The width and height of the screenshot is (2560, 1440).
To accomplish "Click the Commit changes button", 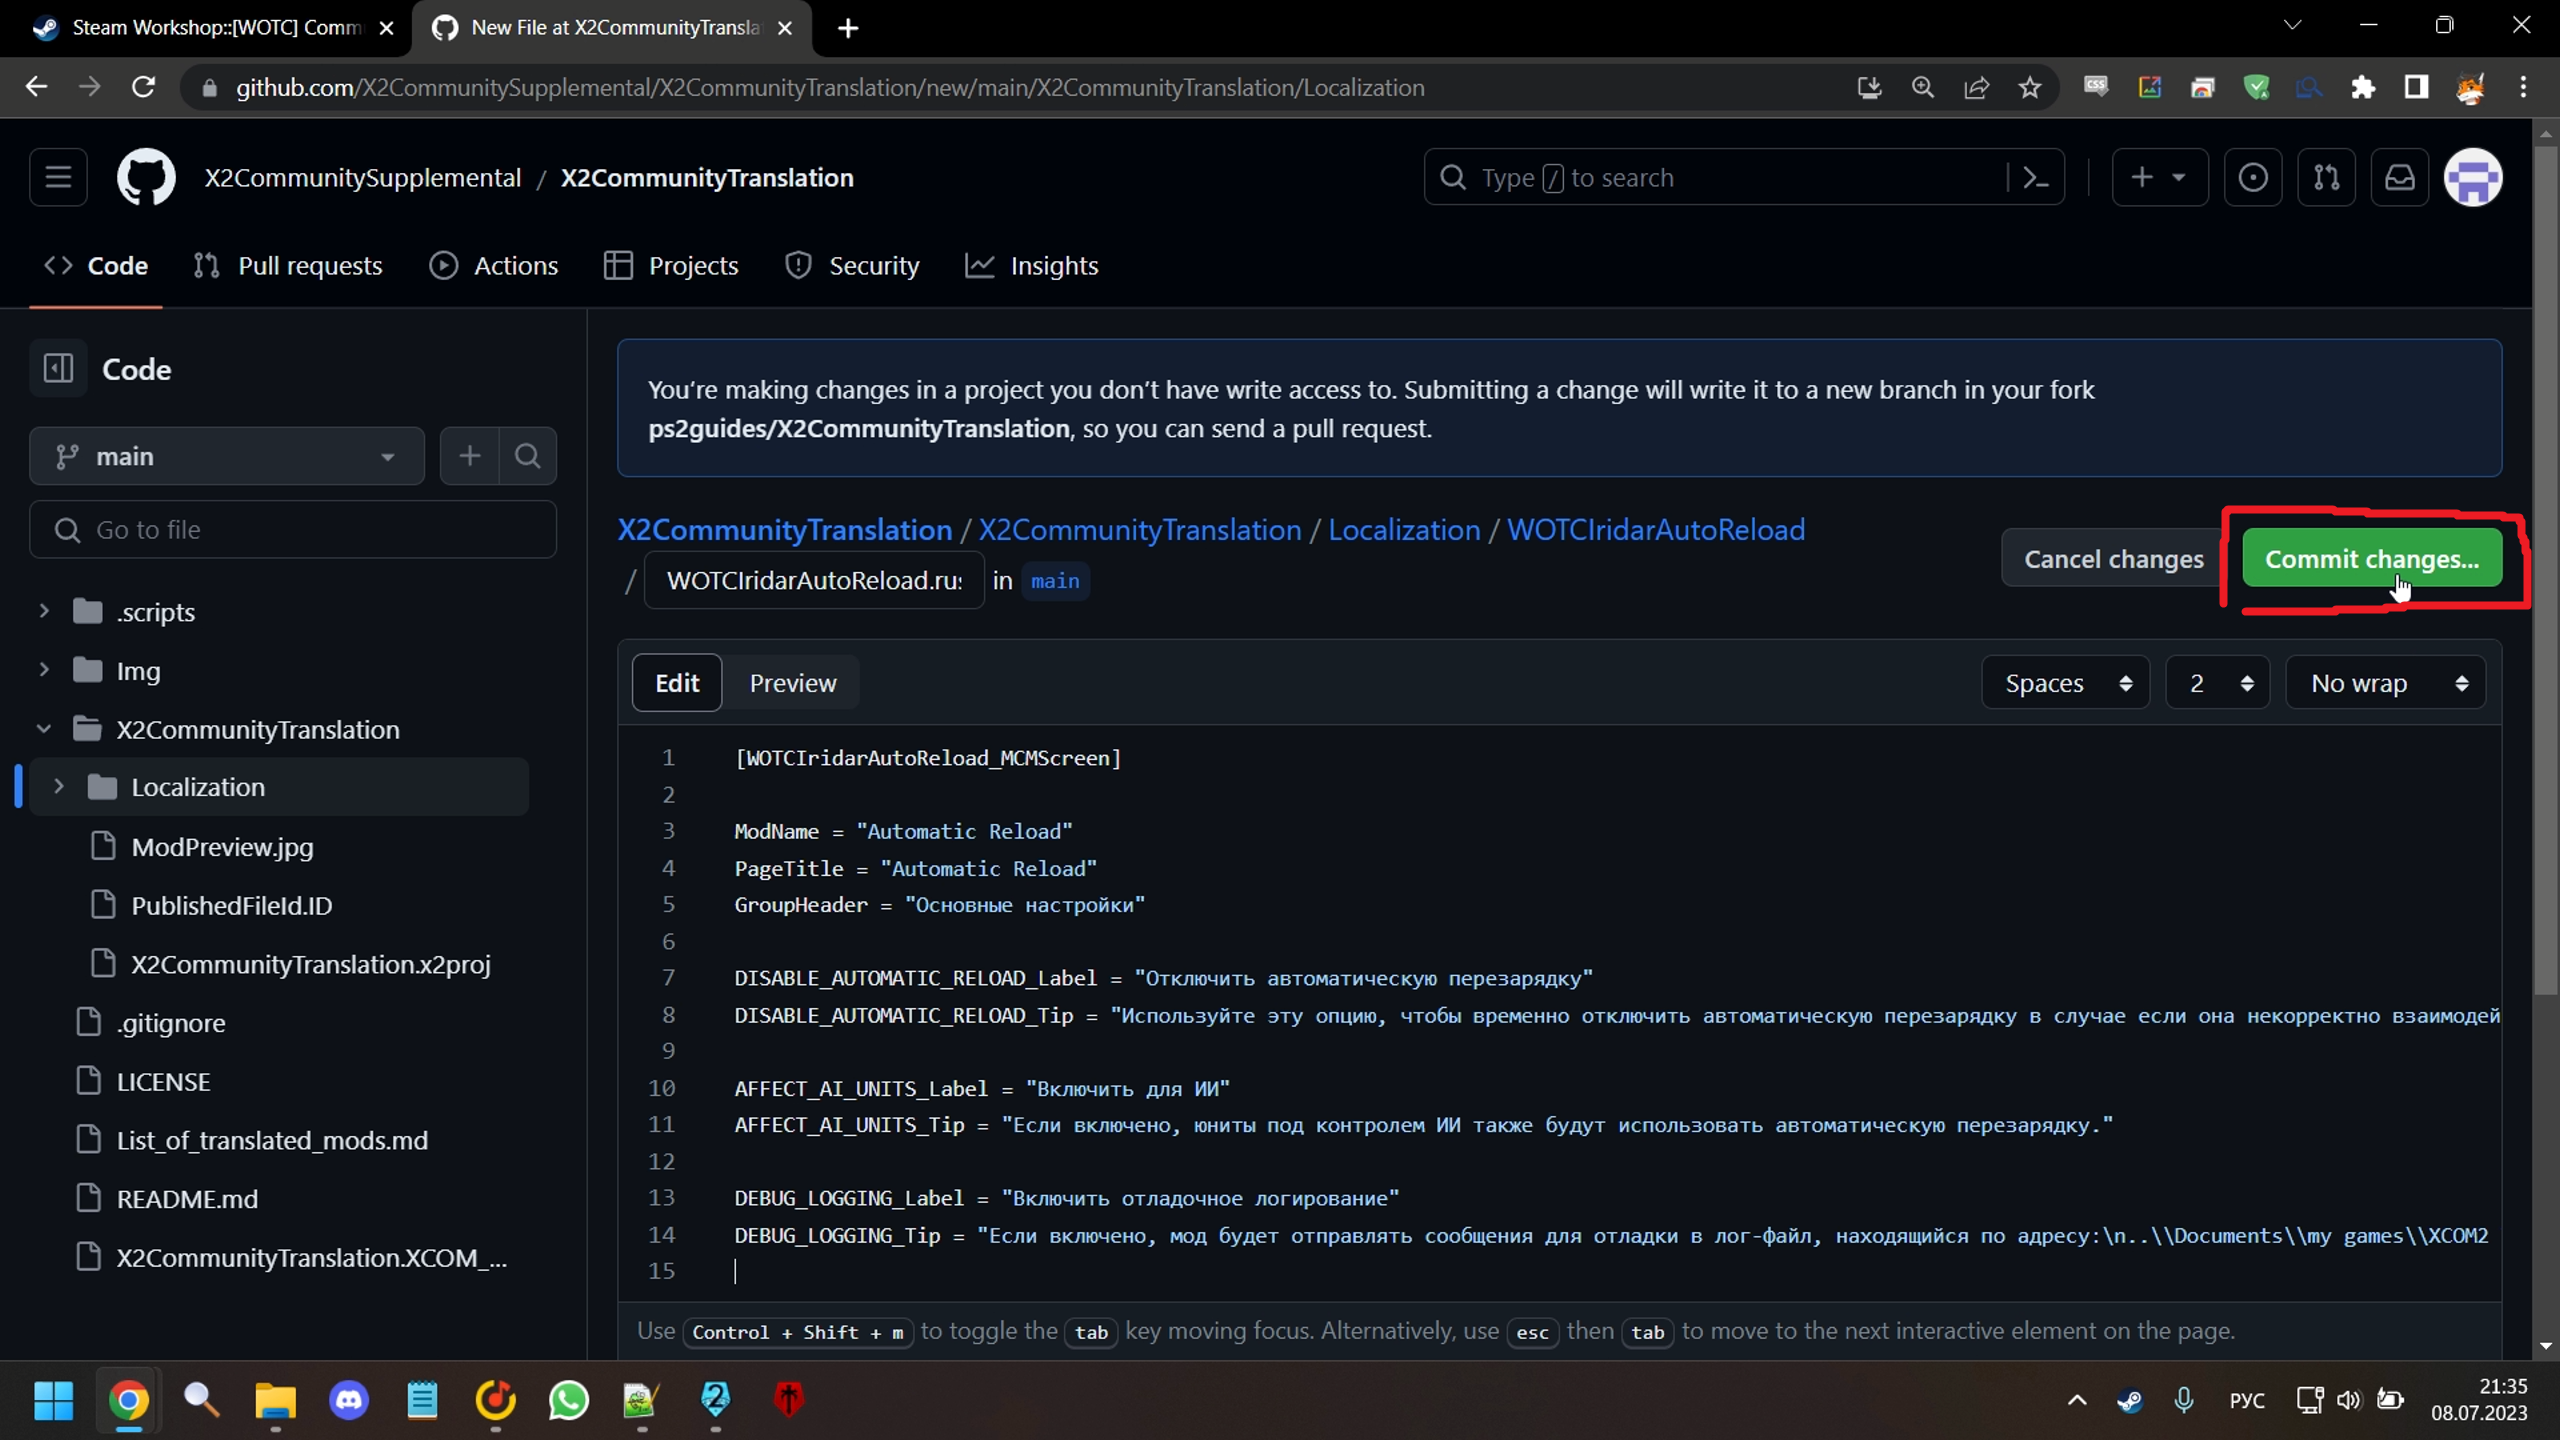I will (x=2371, y=559).
